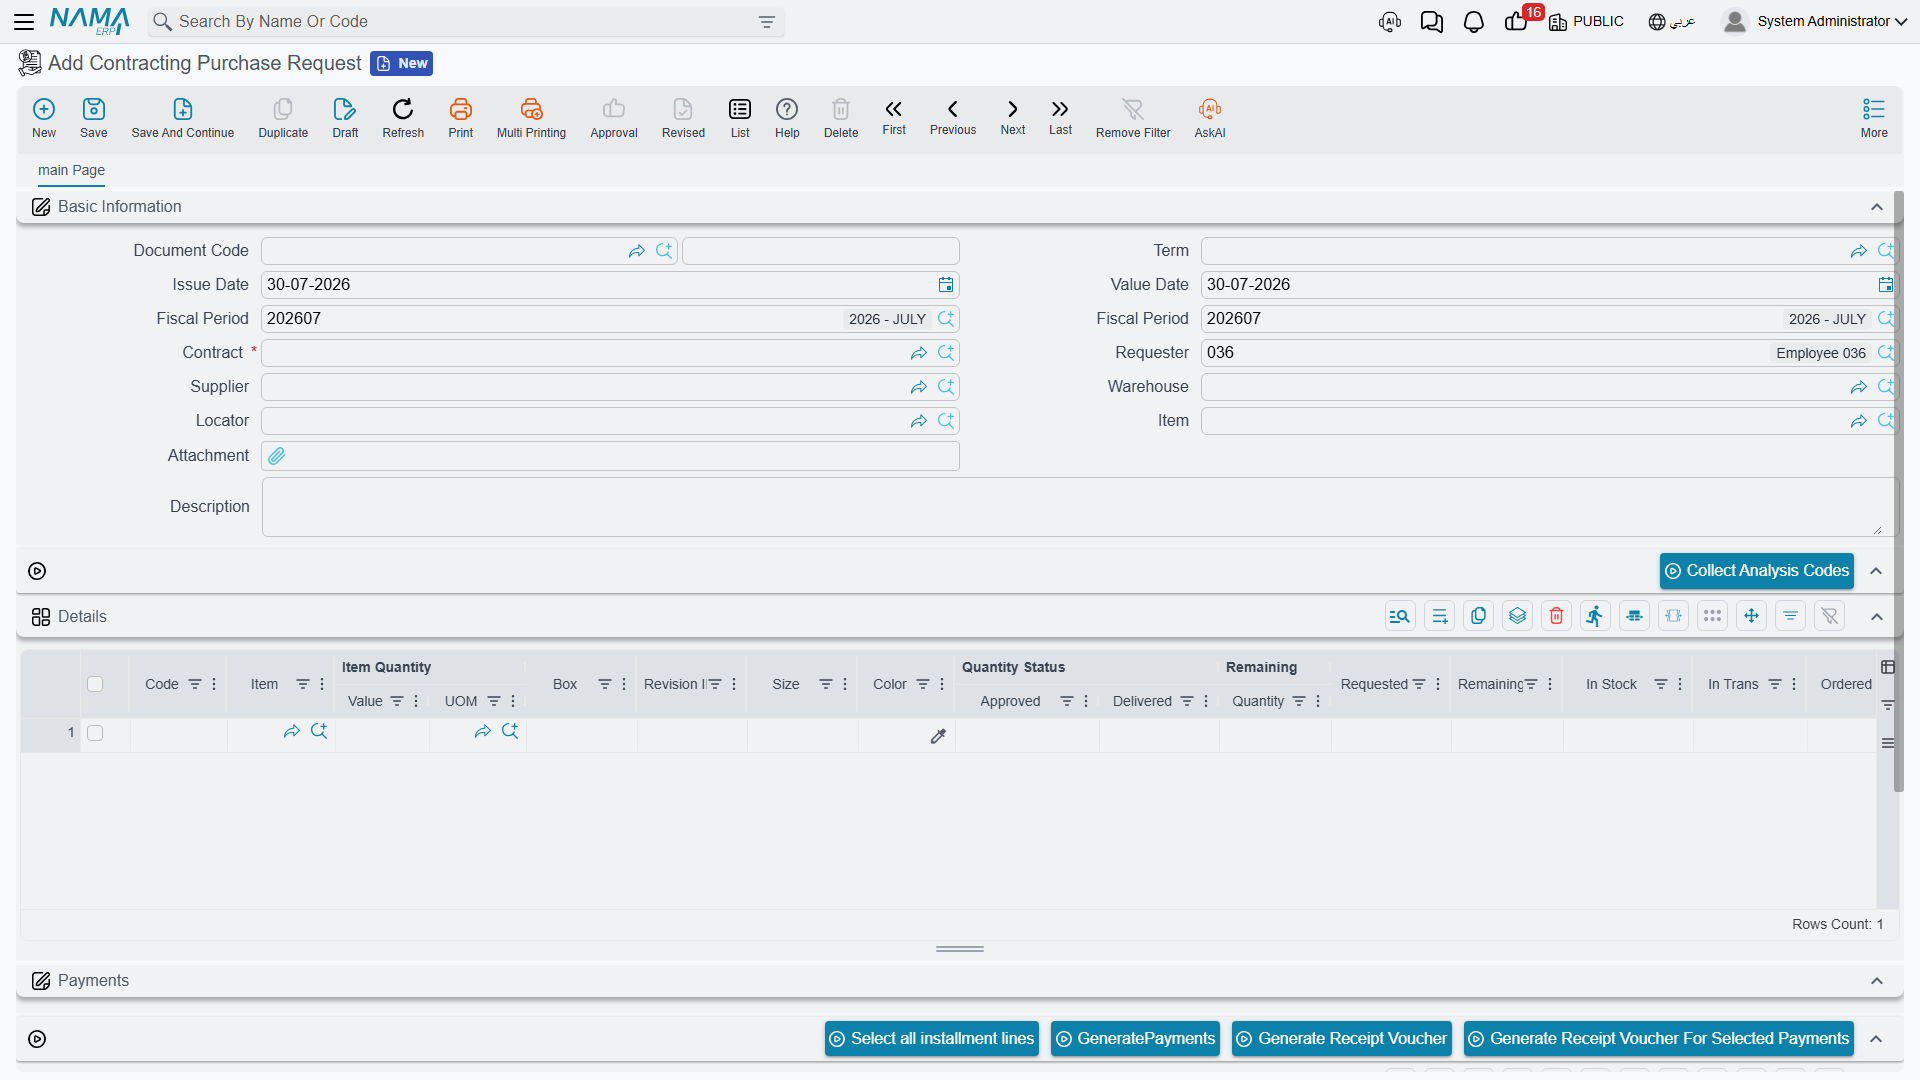Screen dimensions: 1920x1080
Task: Go to Next record
Action: coord(1013,118)
